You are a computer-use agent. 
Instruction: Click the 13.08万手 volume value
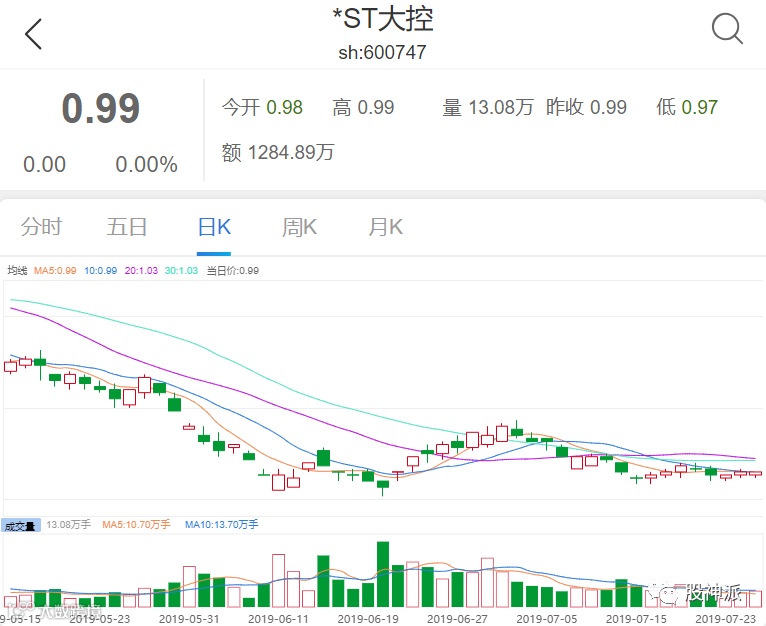(69, 525)
